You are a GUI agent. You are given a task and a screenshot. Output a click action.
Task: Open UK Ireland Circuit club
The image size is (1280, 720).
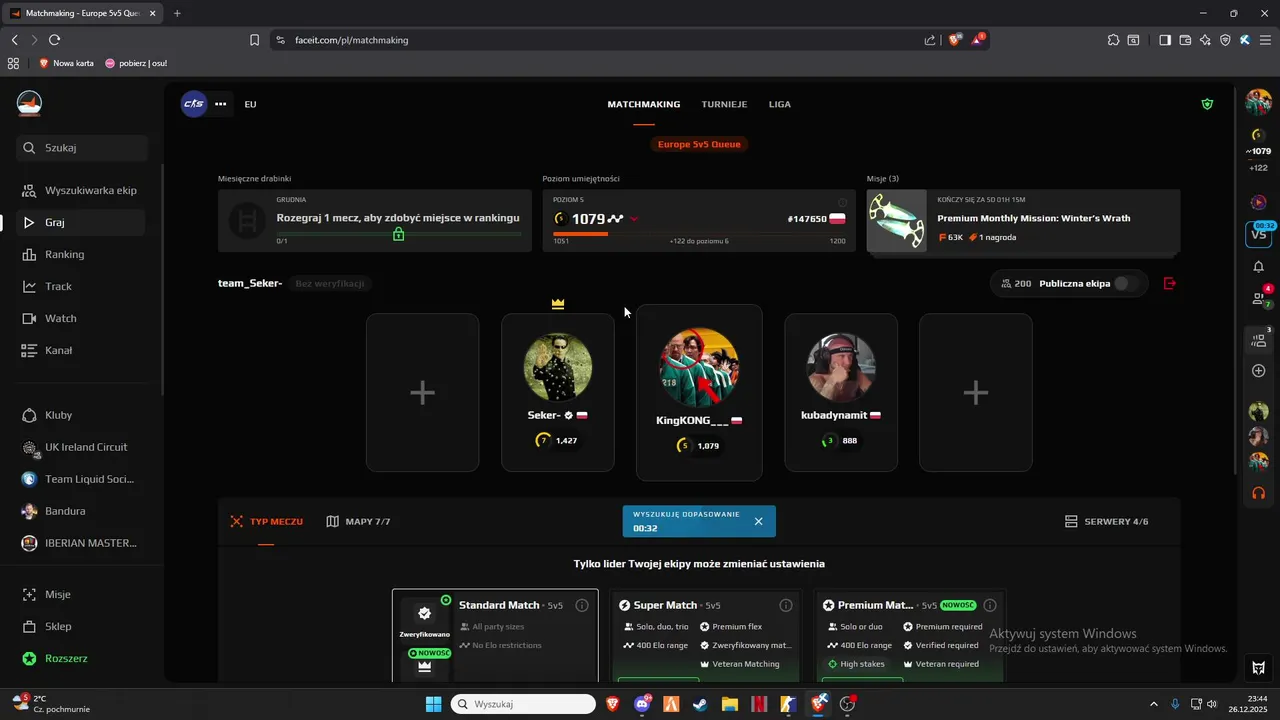click(x=82, y=447)
